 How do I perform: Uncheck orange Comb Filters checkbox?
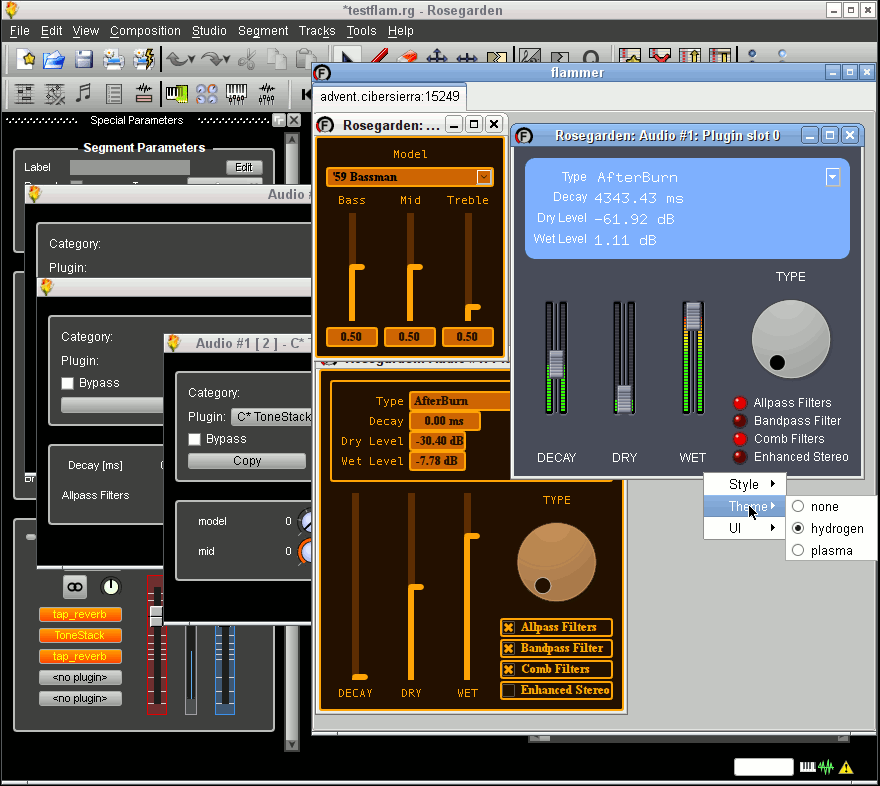[x=508, y=669]
